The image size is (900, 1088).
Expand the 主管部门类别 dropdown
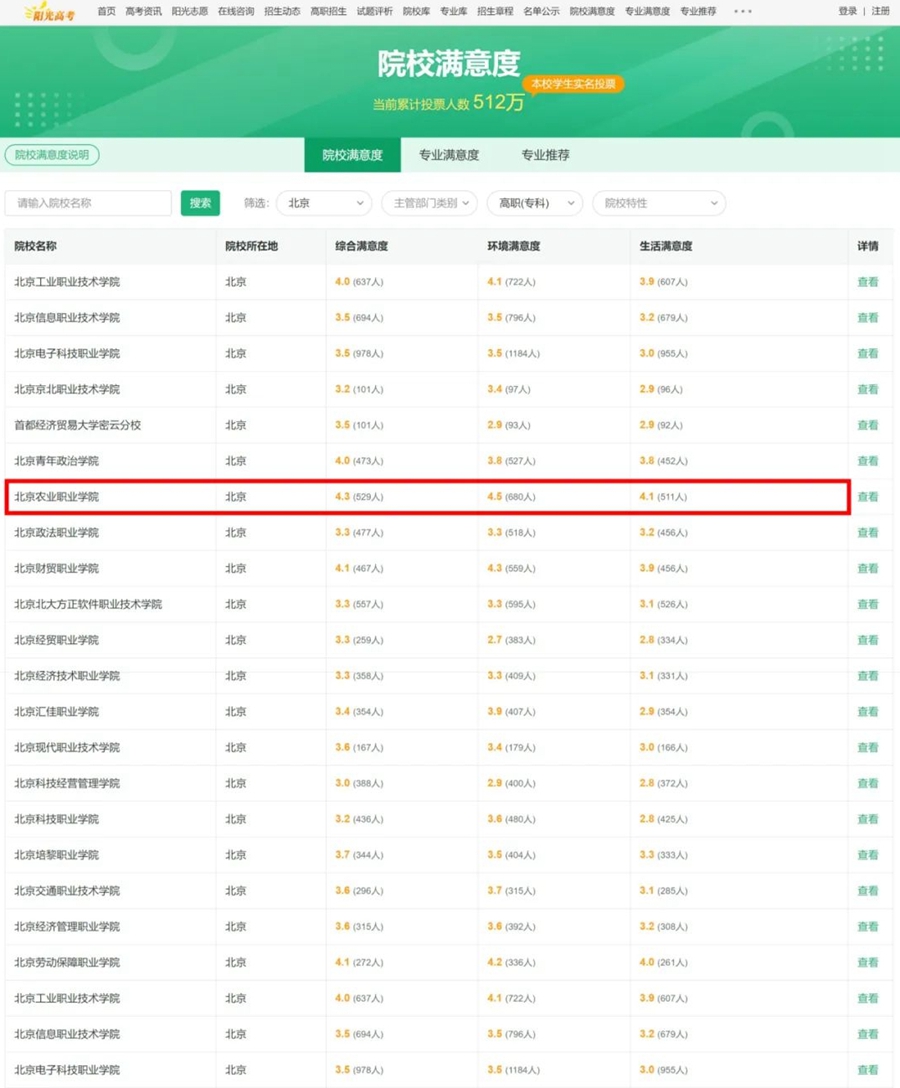click(429, 203)
